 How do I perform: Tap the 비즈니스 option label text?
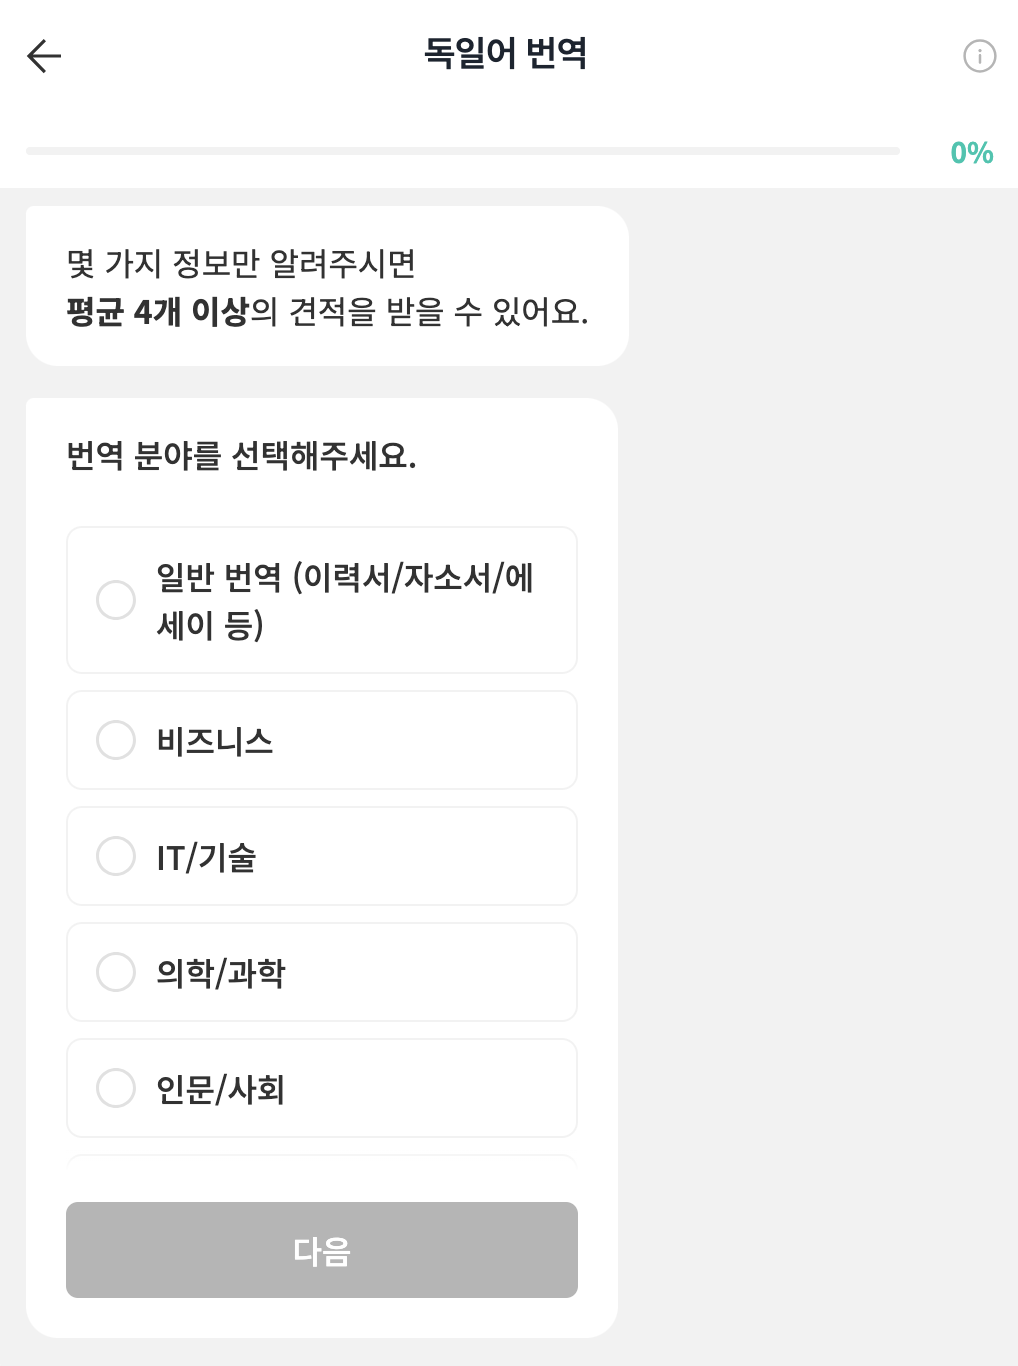(x=215, y=741)
